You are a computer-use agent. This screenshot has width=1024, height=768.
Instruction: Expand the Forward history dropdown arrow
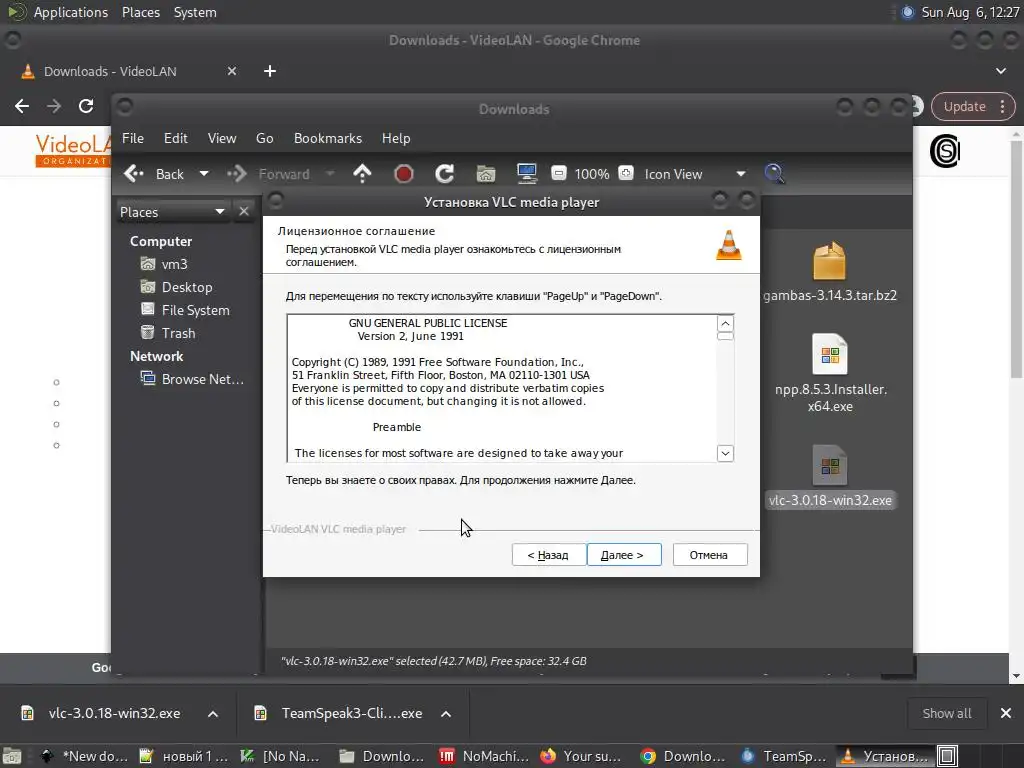[x=330, y=174]
